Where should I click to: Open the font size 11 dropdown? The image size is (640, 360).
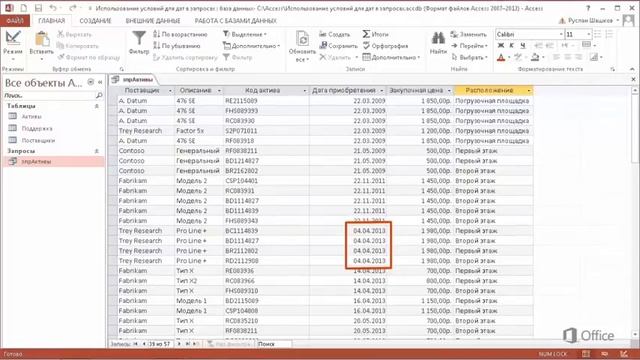pyautogui.click(x=589, y=34)
